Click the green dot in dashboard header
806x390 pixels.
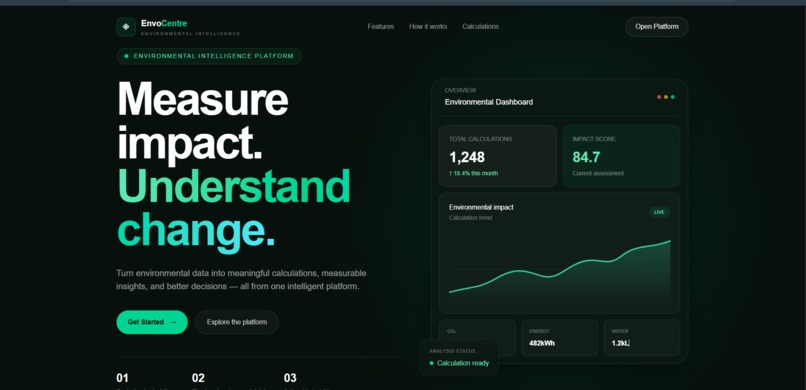(x=672, y=97)
